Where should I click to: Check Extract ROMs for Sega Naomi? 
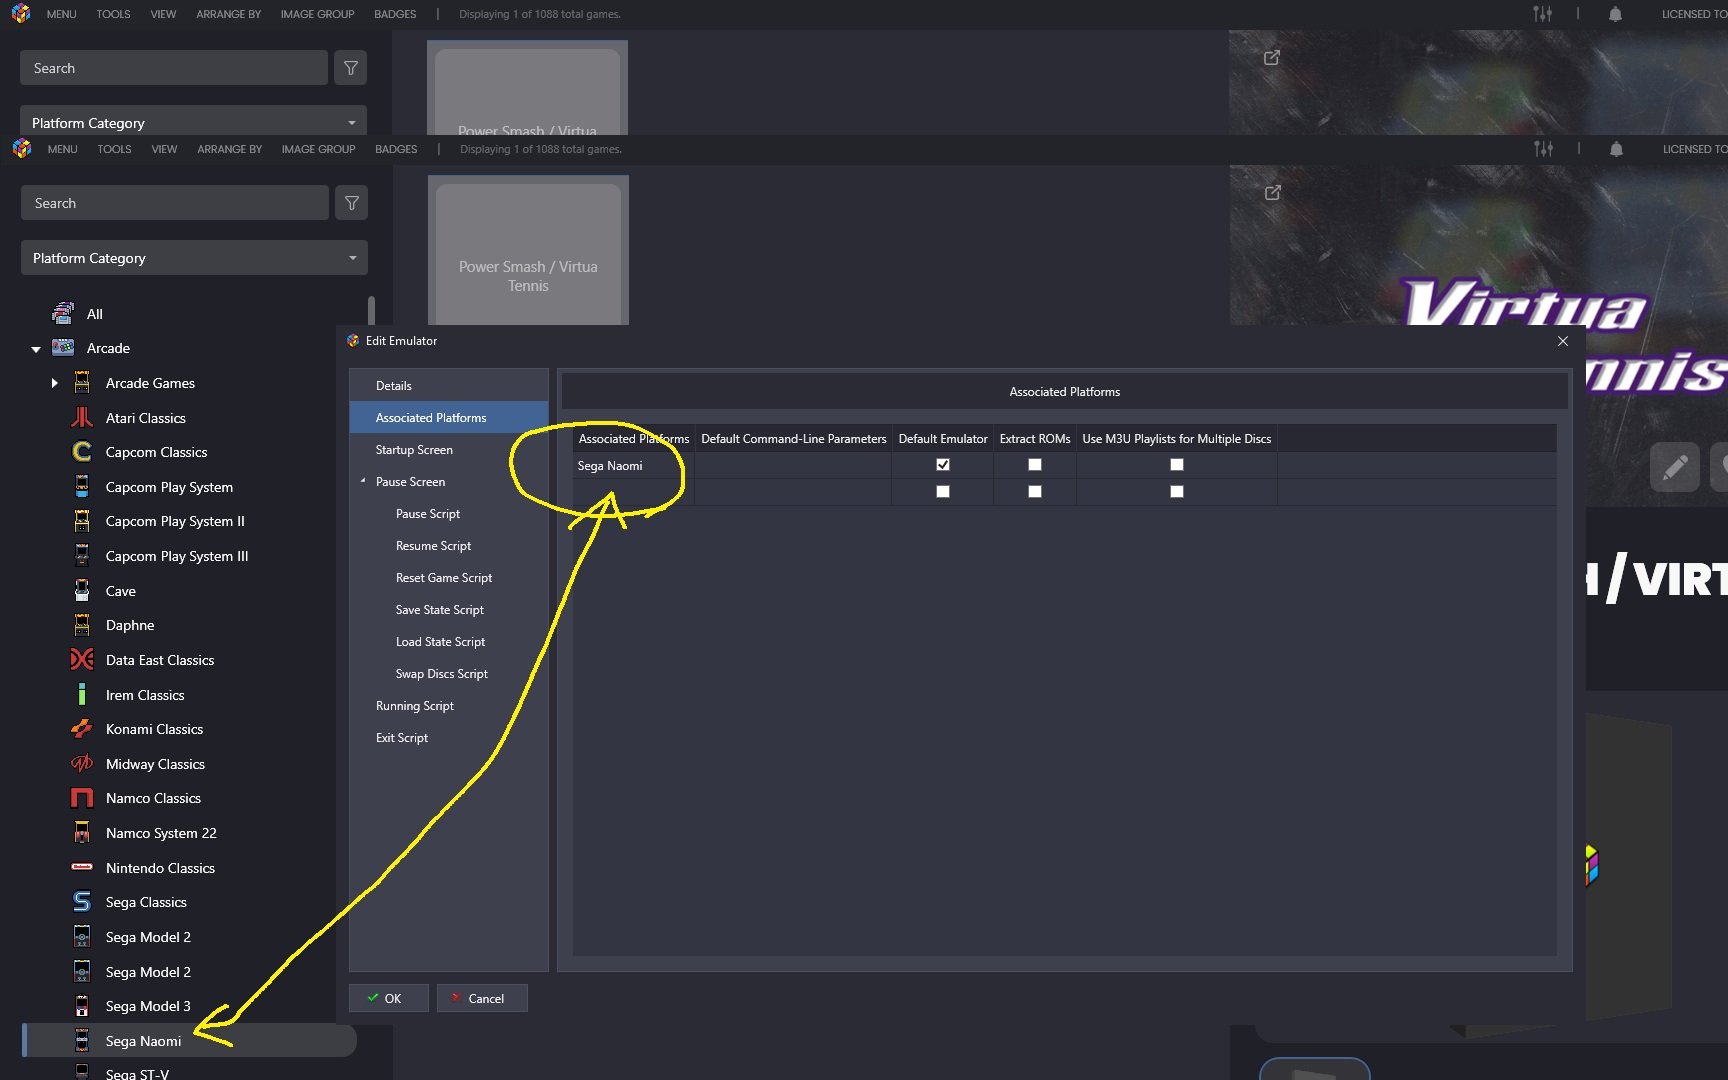pyautogui.click(x=1035, y=465)
